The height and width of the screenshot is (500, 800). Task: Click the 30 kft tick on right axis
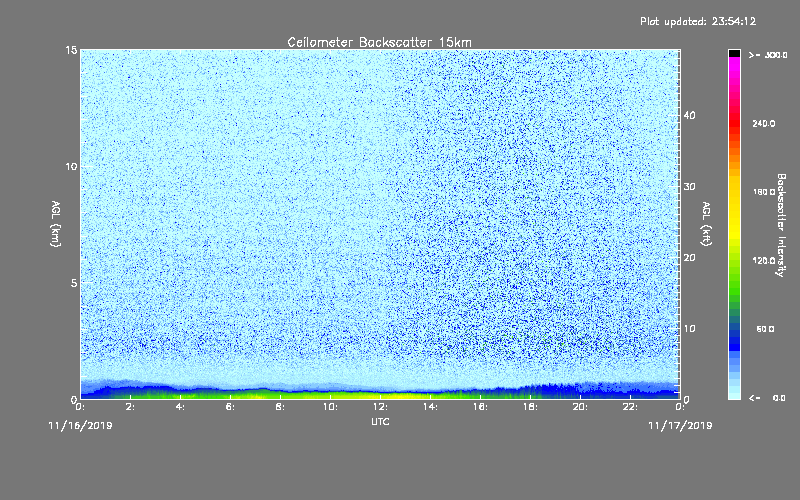[x=689, y=187]
